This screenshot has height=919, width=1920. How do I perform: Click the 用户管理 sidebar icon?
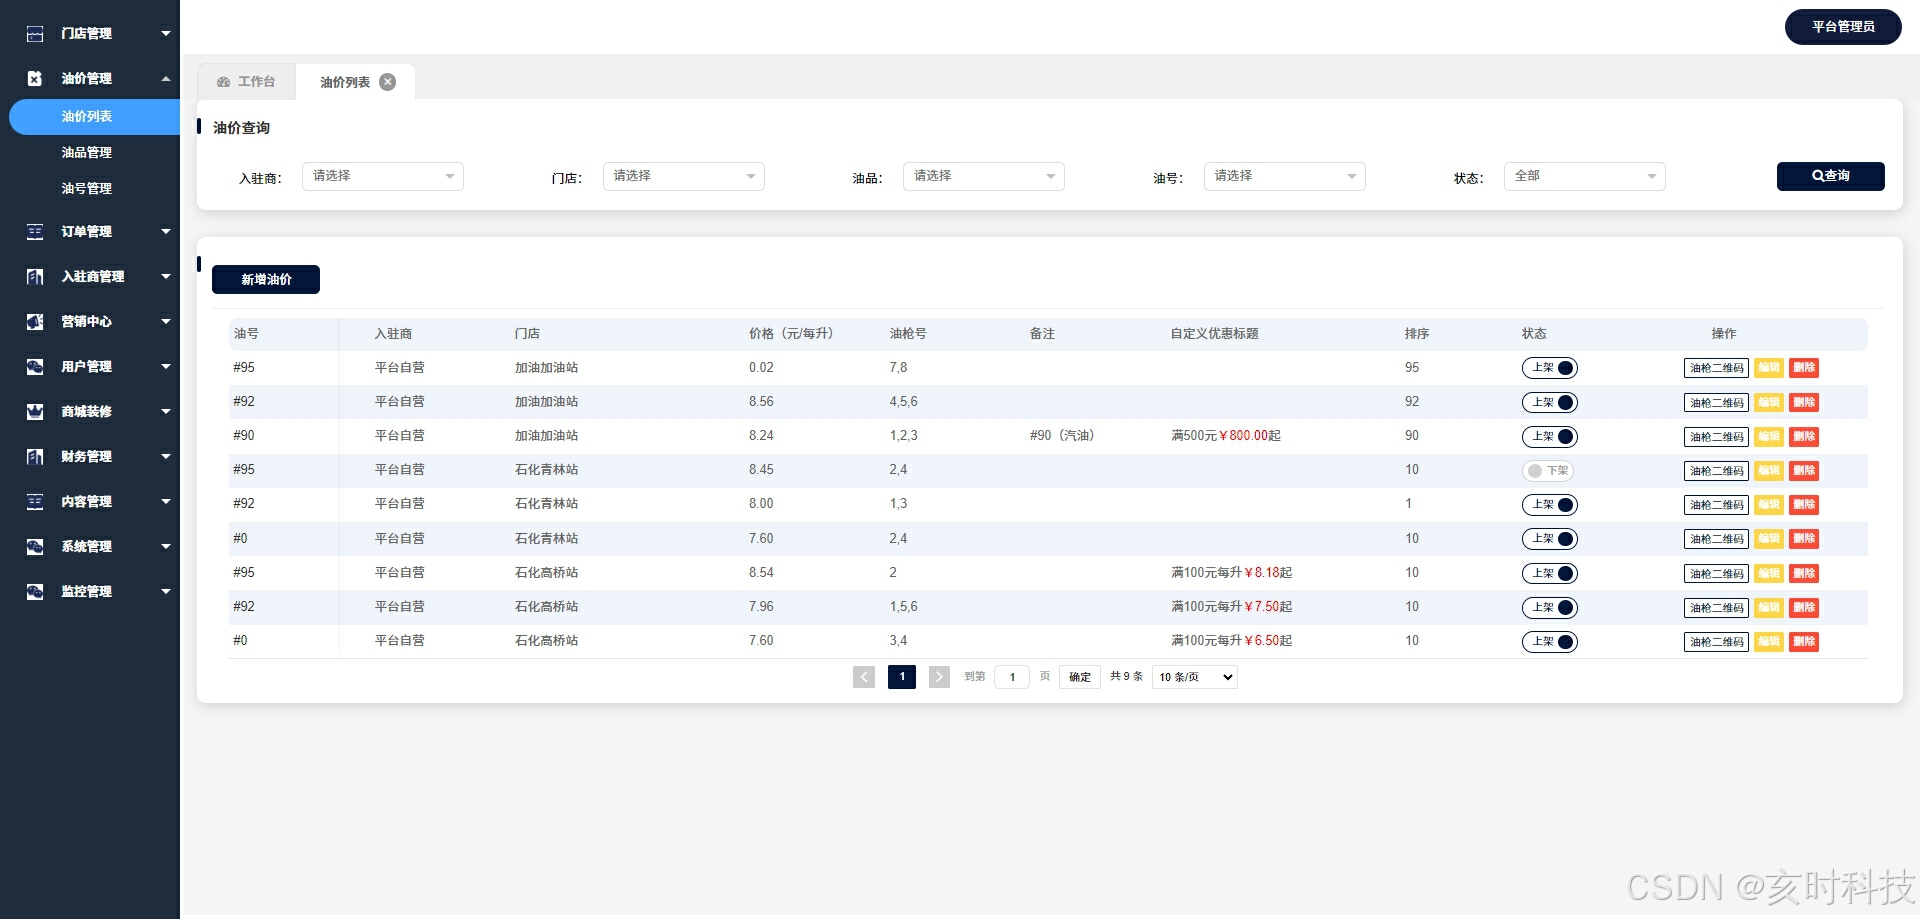pyautogui.click(x=35, y=367)
